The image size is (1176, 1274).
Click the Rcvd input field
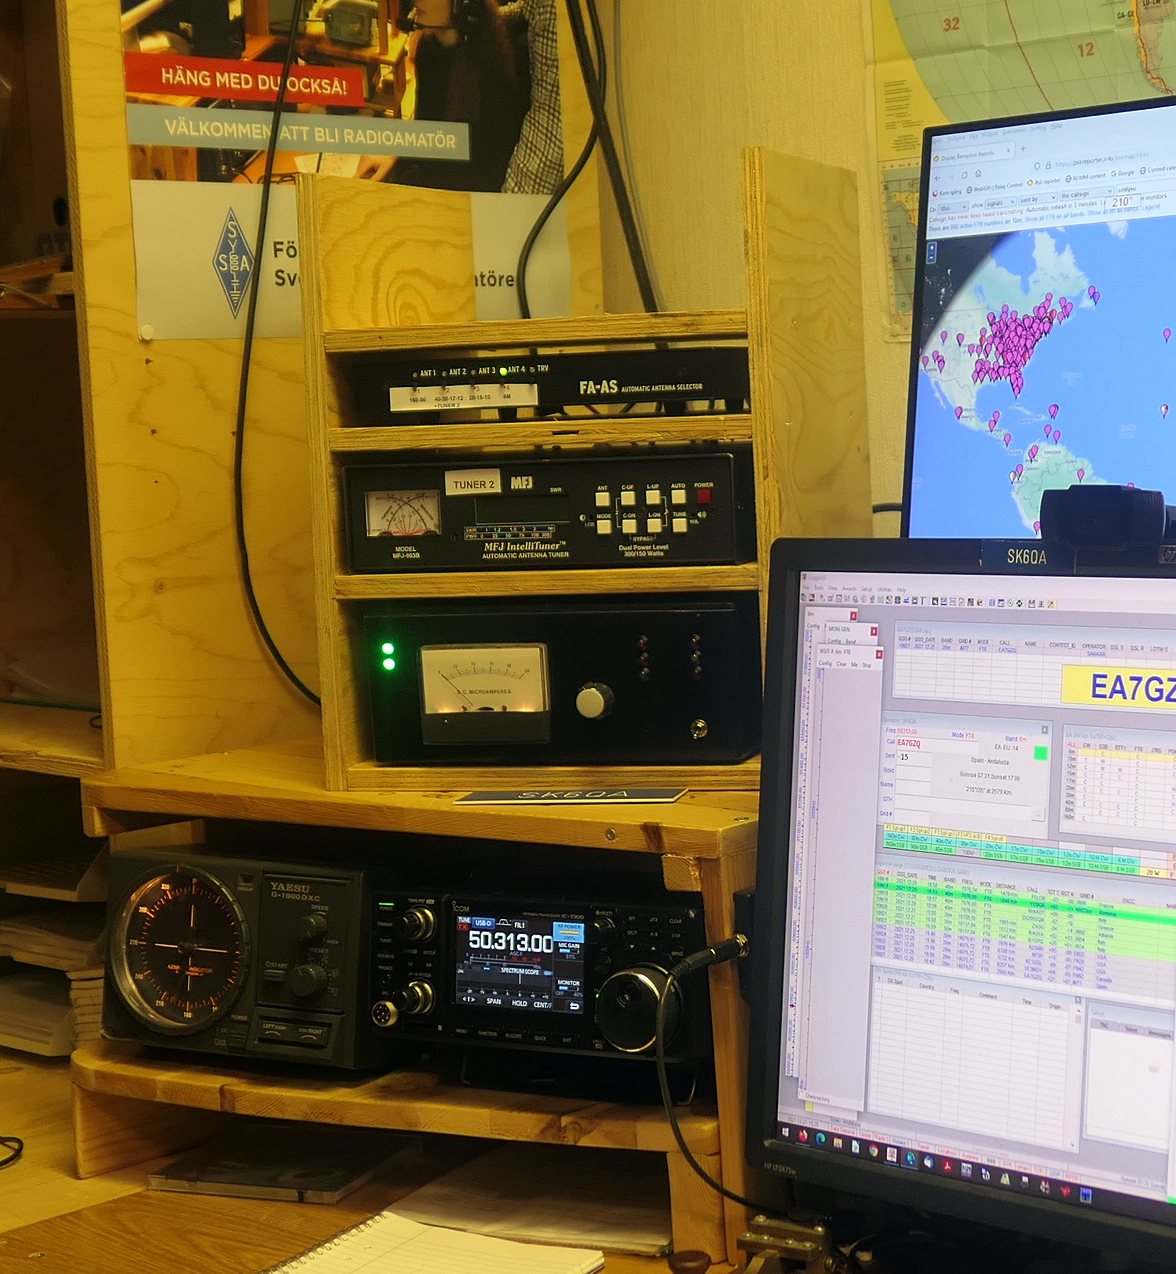coord(913,772)
